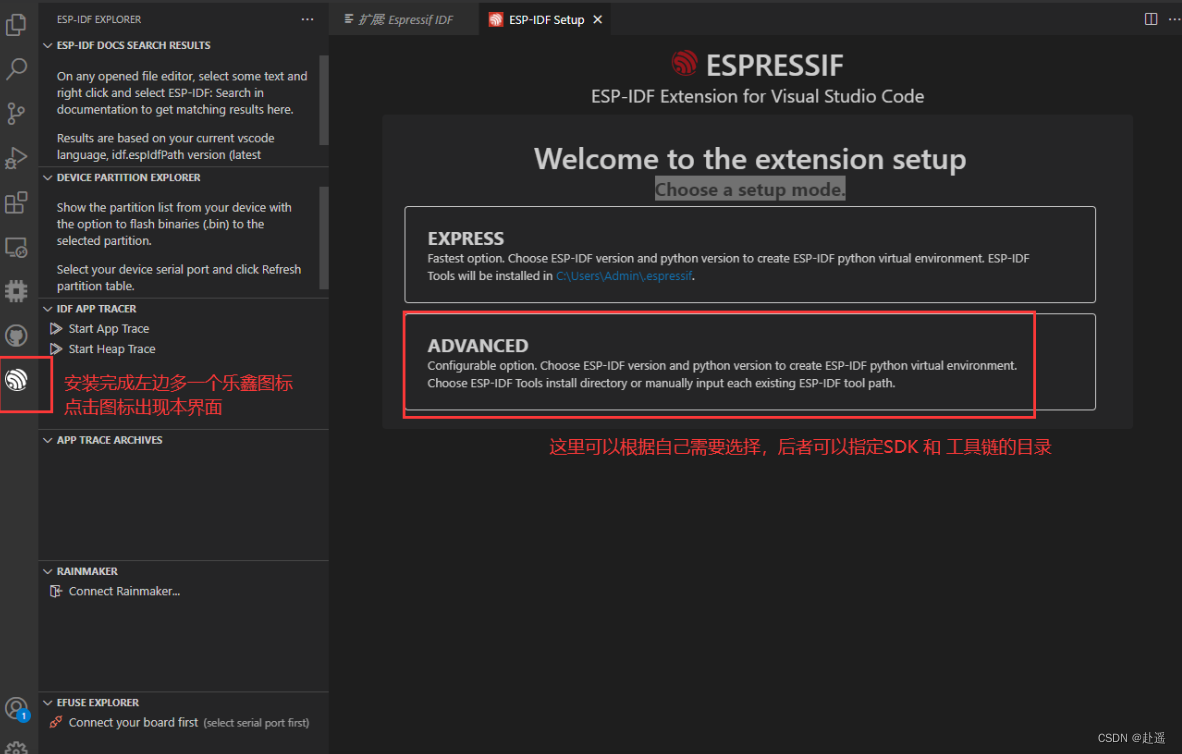
Task: Click the Device Partition Explorer scrollbar
Action: pos(324,238)
